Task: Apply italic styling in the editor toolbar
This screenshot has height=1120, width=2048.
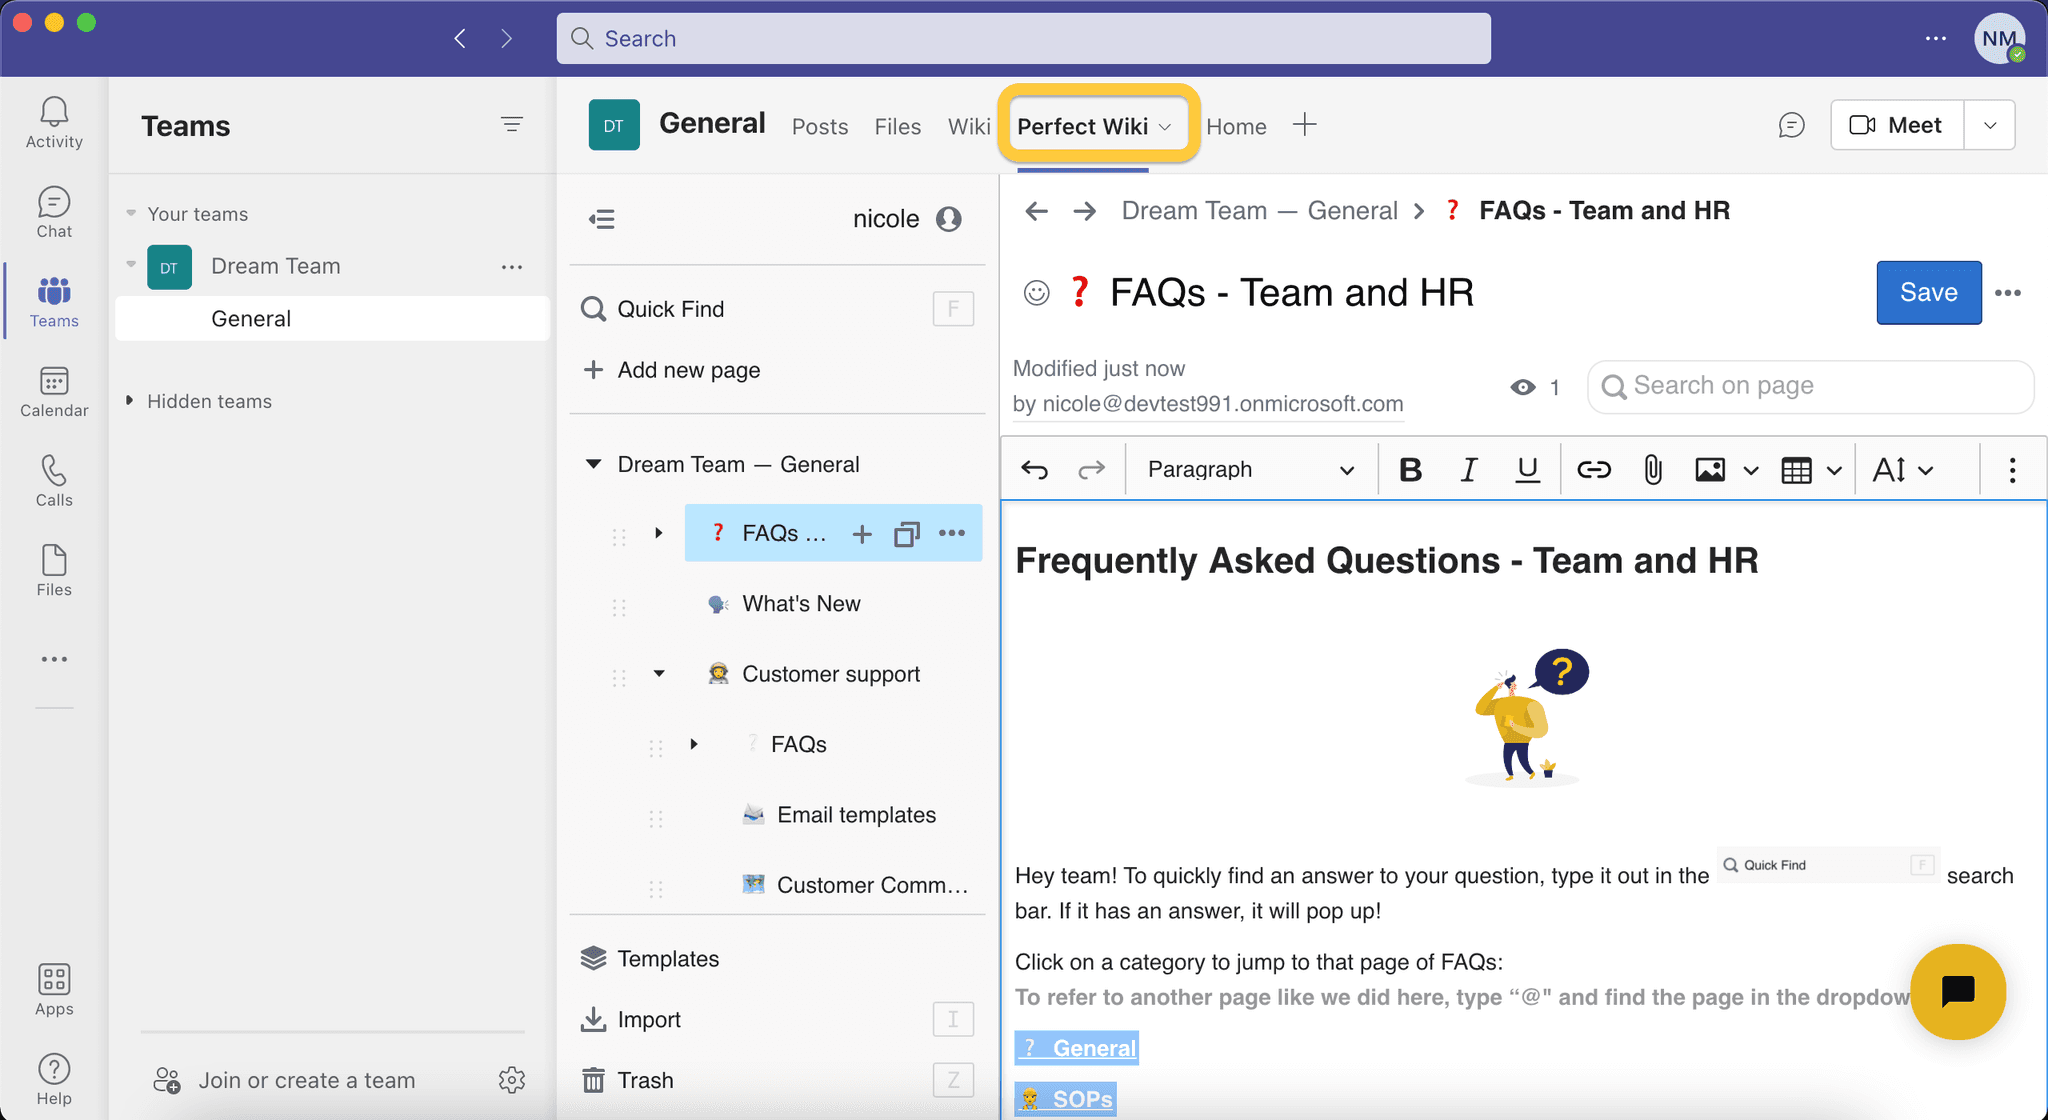Action: tap(1468, 469)
